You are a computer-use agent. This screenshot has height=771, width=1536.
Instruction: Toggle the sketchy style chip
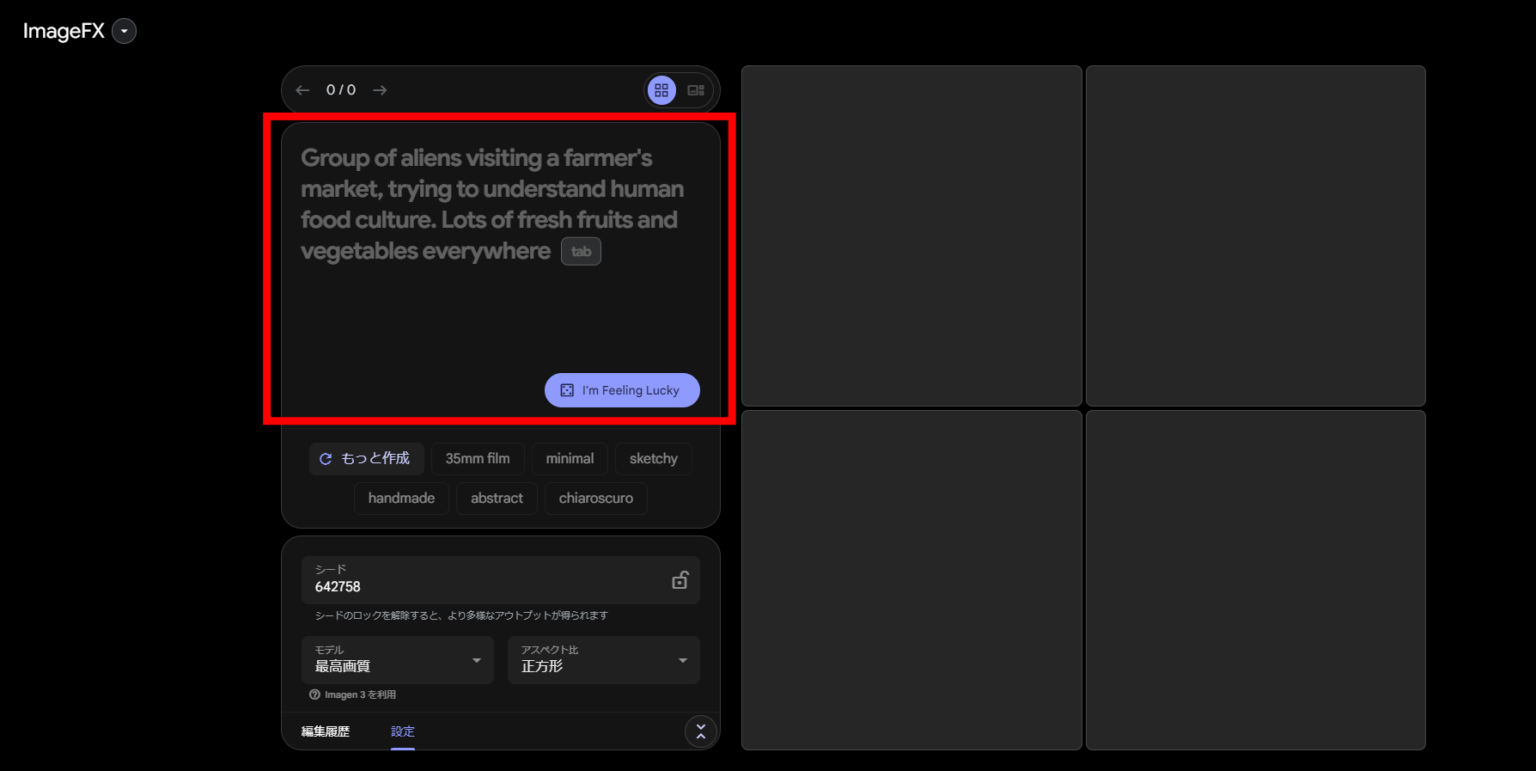[653, 458]
